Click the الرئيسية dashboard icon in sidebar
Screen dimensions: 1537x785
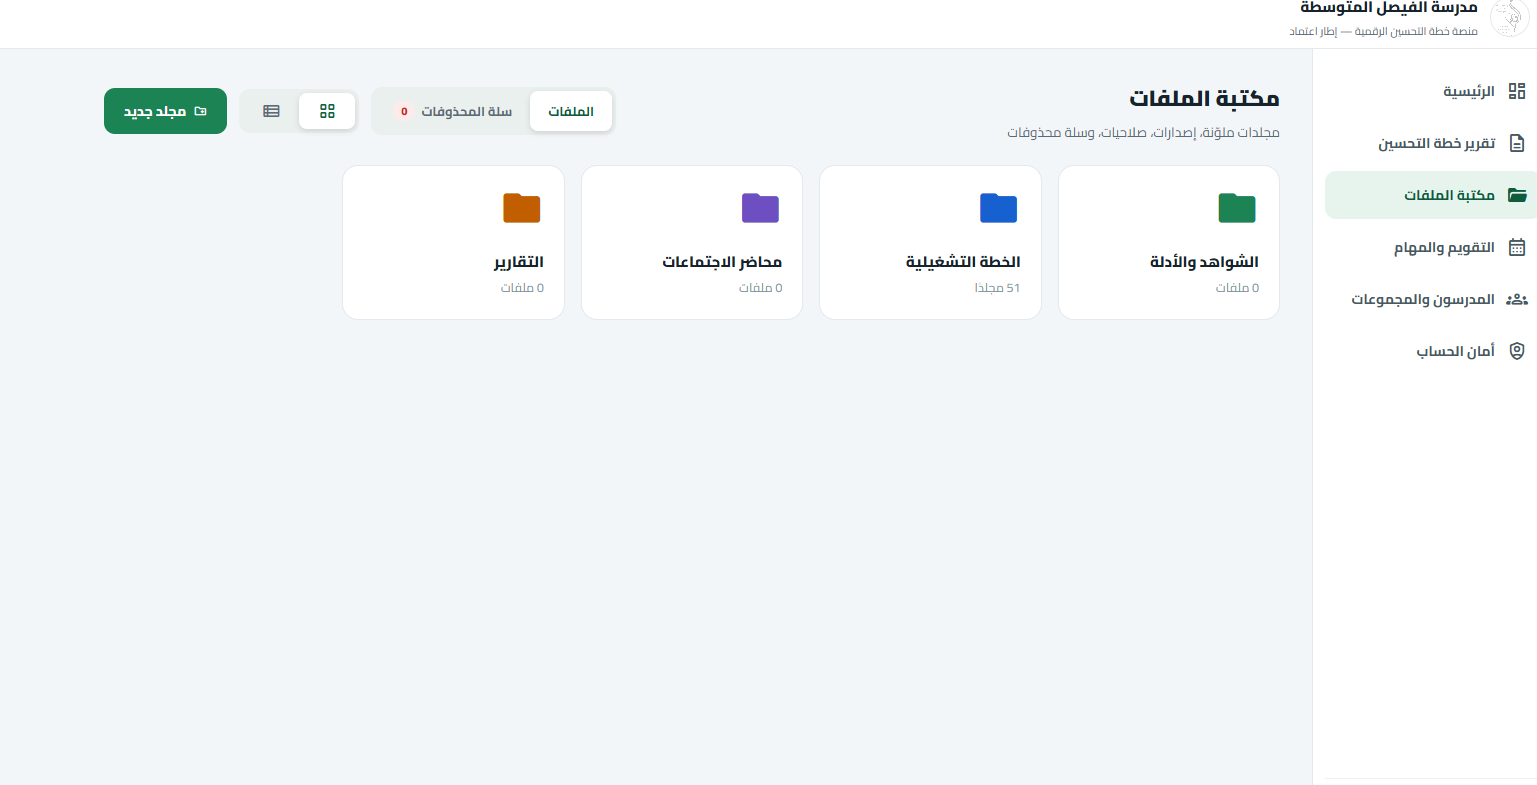pos(1517,91)
